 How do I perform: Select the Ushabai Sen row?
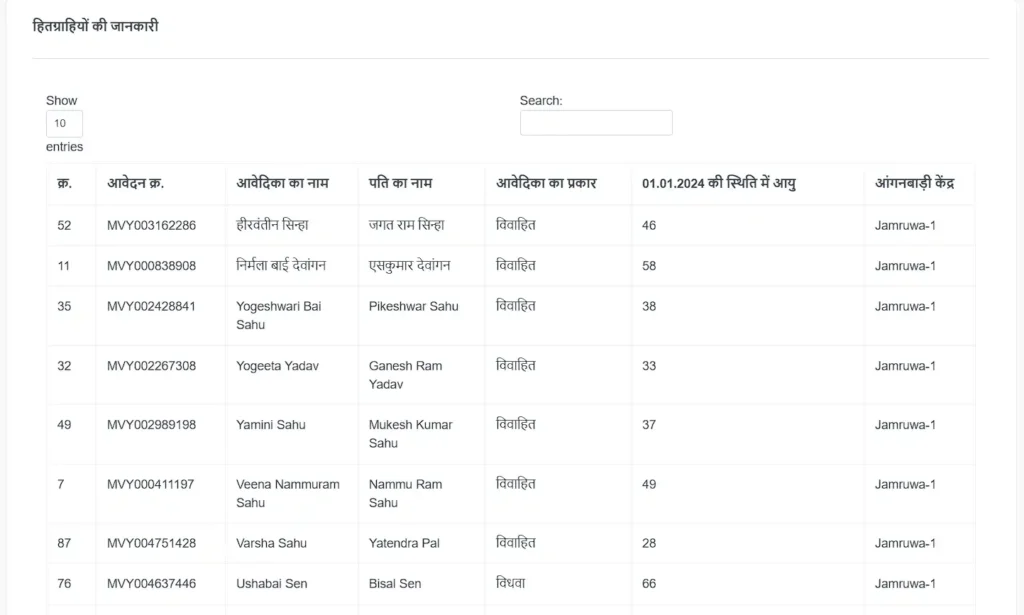(511, 584)
